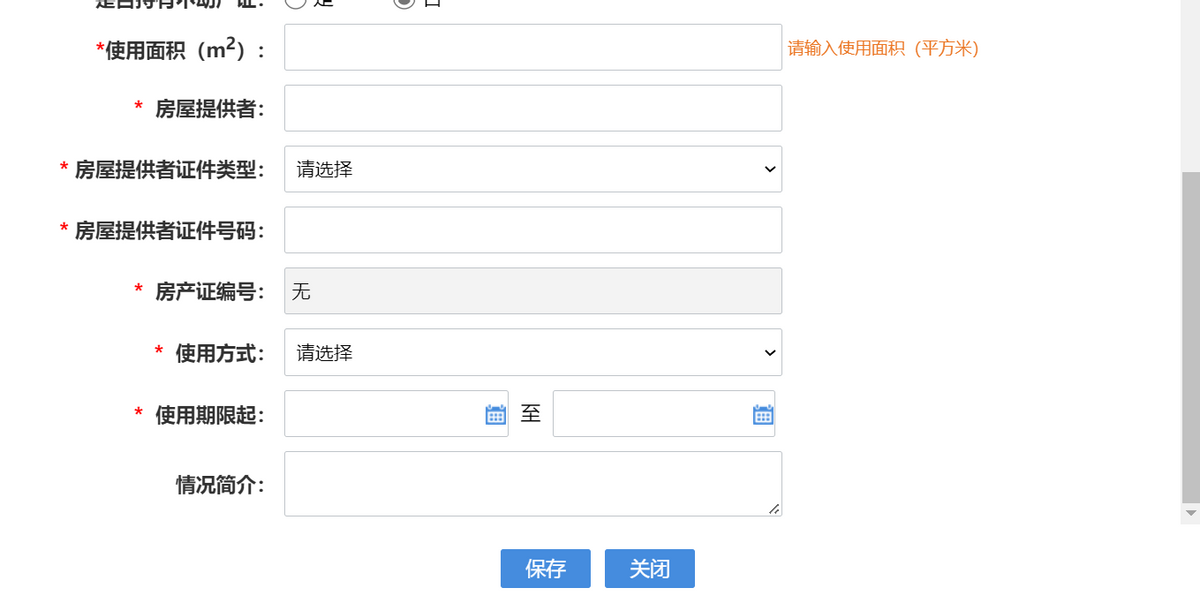Open the start date calendar picker
The width and height of the screenshot is (1200, 610).
tap(494, 413)
